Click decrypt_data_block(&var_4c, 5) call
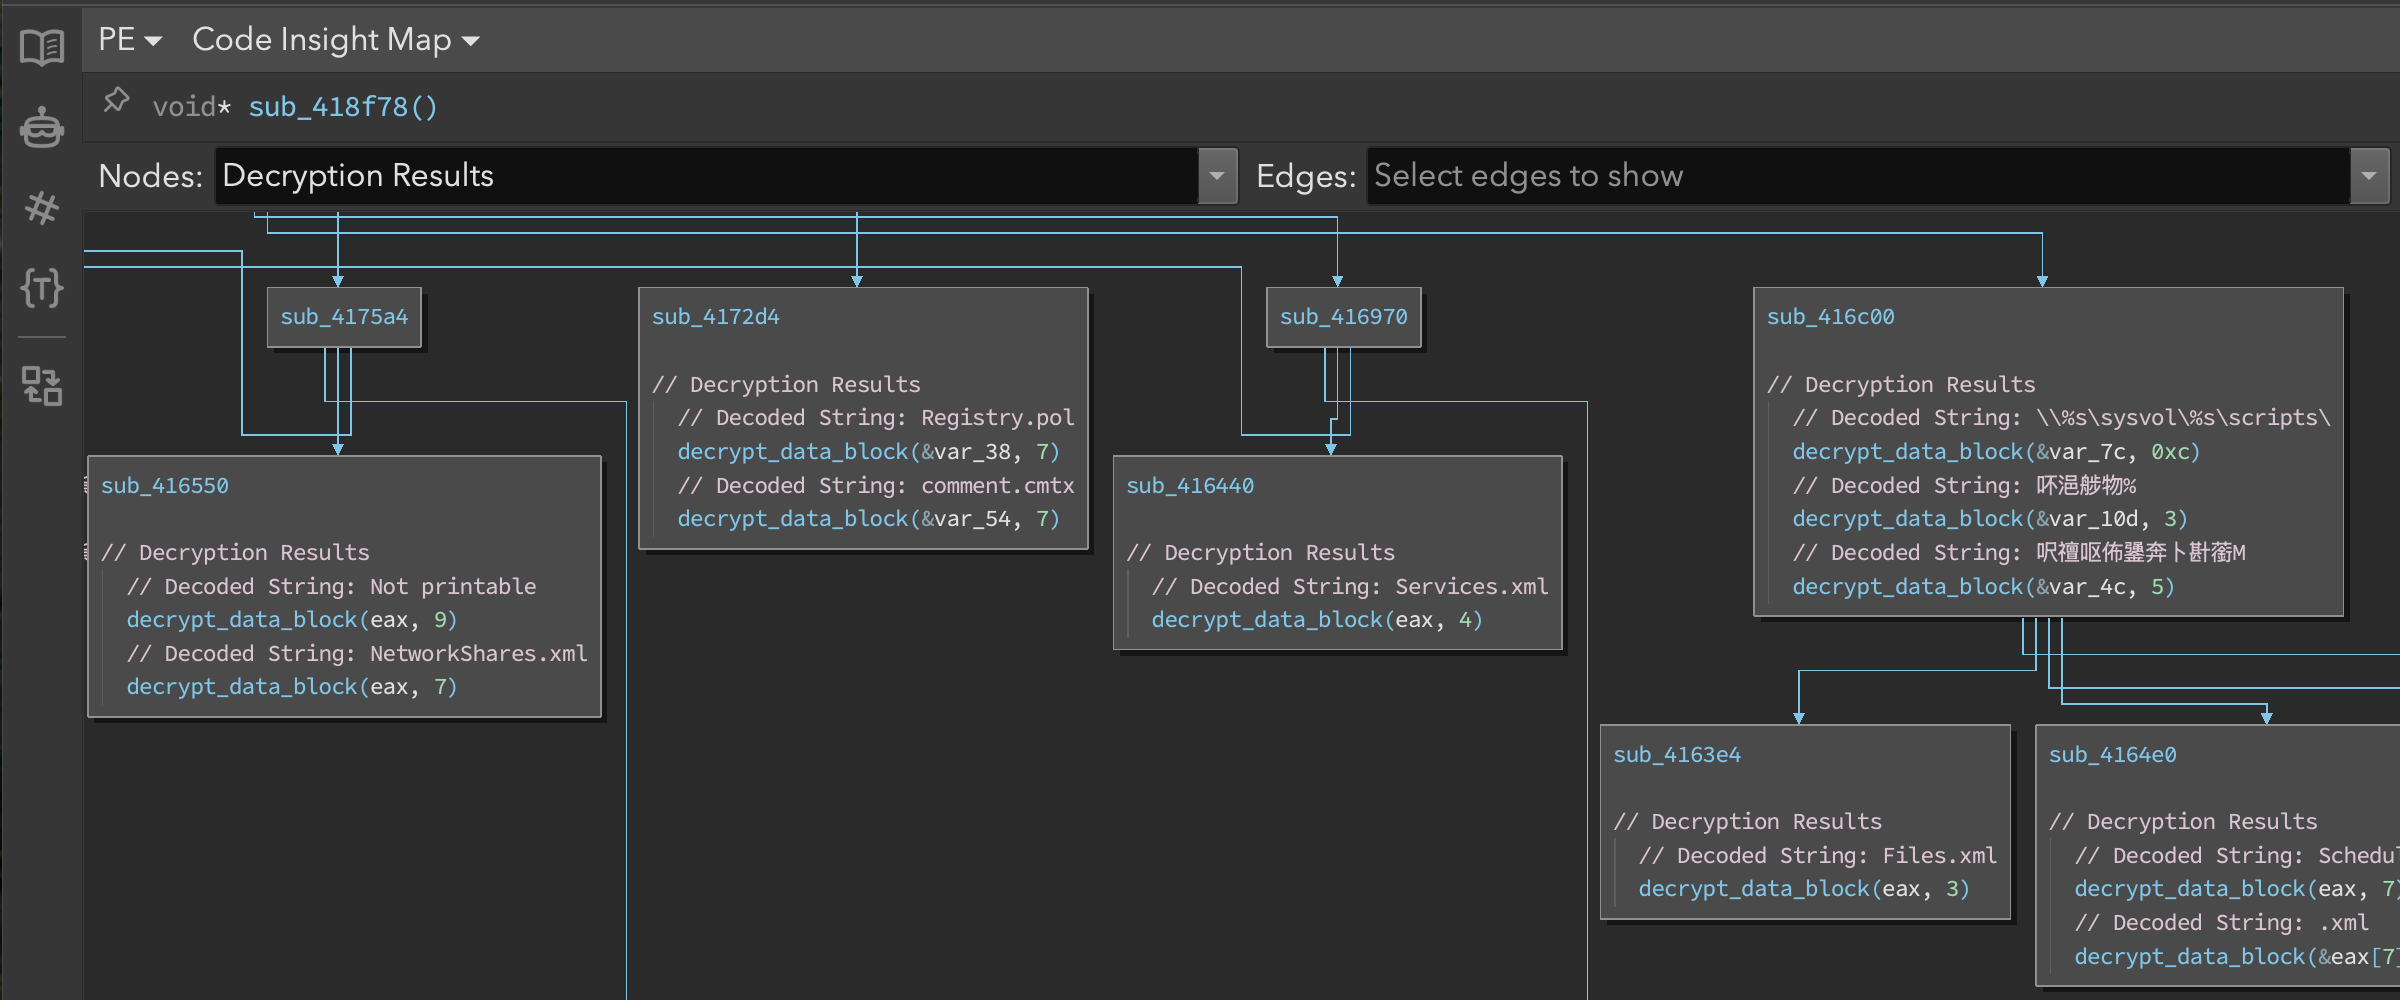 tap(1983, 587)
